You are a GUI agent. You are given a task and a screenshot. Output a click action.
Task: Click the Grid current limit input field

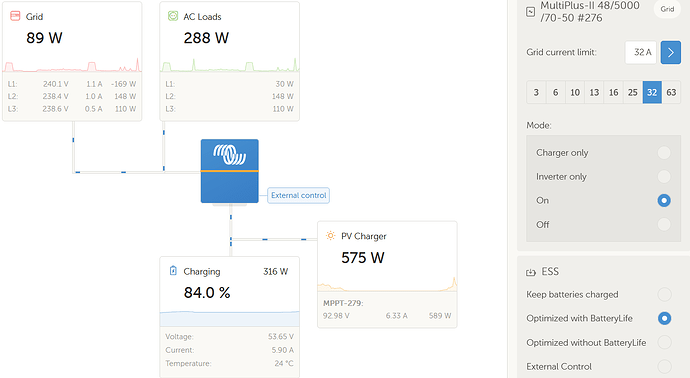click(641, 52)
